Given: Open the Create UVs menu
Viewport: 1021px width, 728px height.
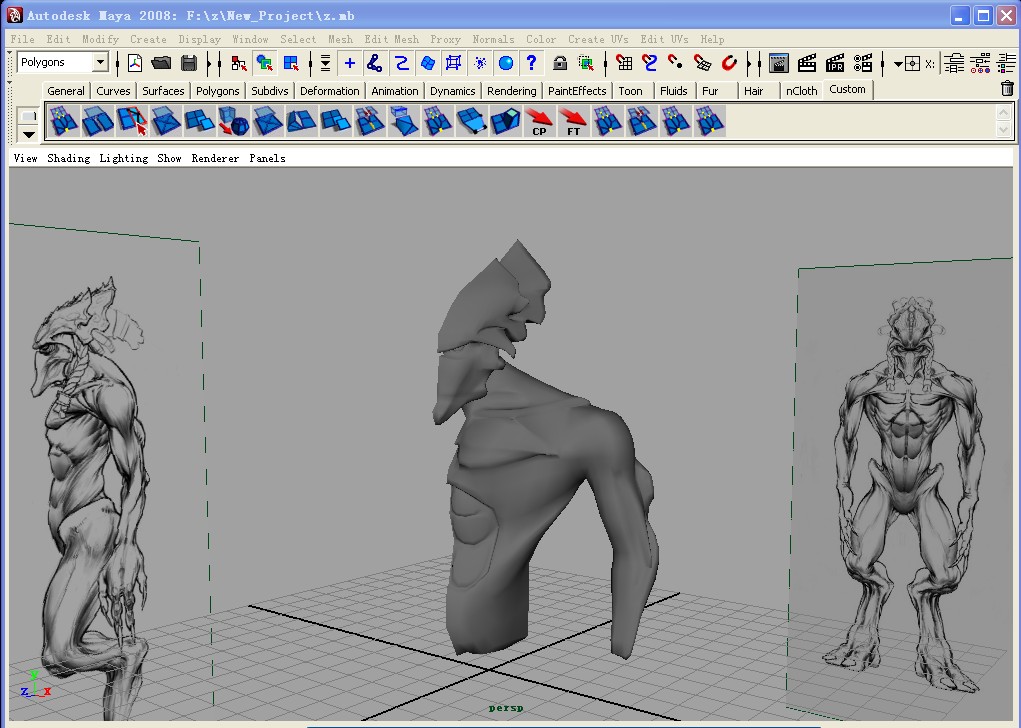Looking at the screenshot, I should pos(598,39).
